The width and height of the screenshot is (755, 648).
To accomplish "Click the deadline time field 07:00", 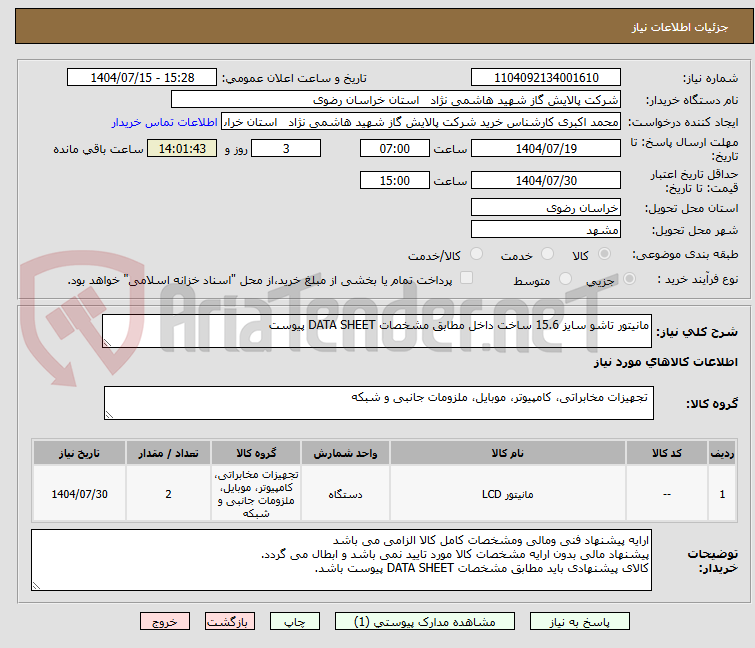I will tap(394, 149).
